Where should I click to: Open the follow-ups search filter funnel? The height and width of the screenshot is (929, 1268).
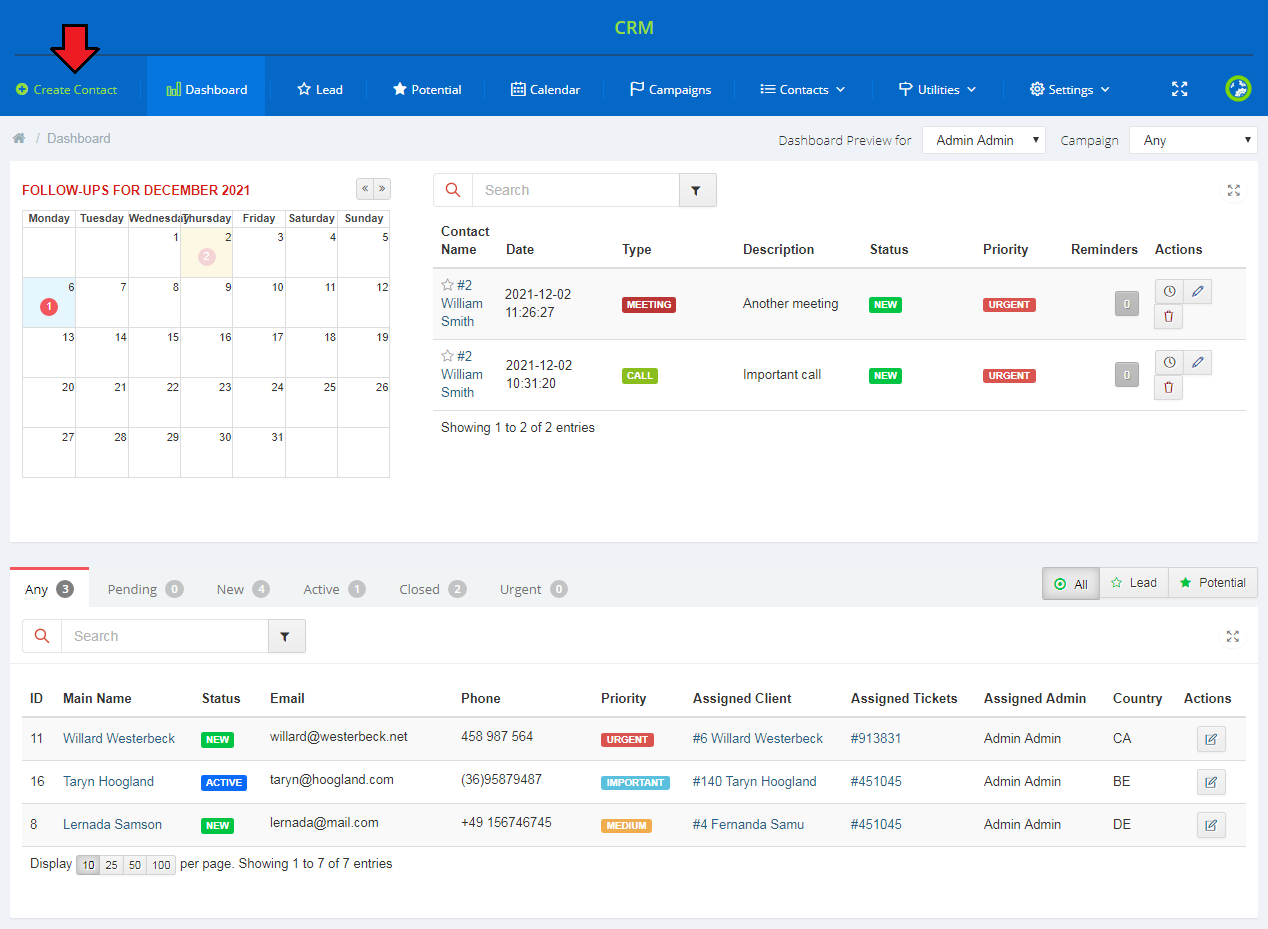(697, 190)
